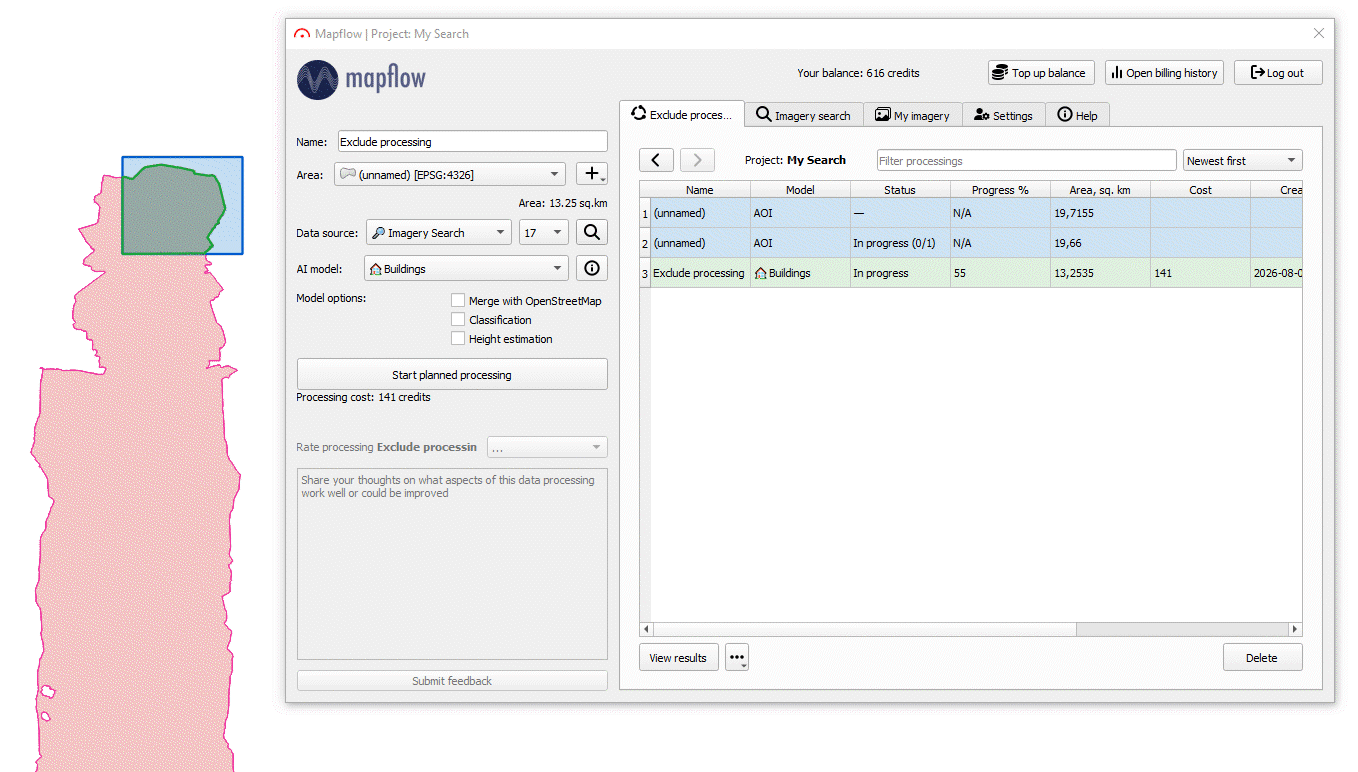Open the zoom level 17 dropdown
The height and width of the screenshot is (772, 1358).
coord(544,233)
